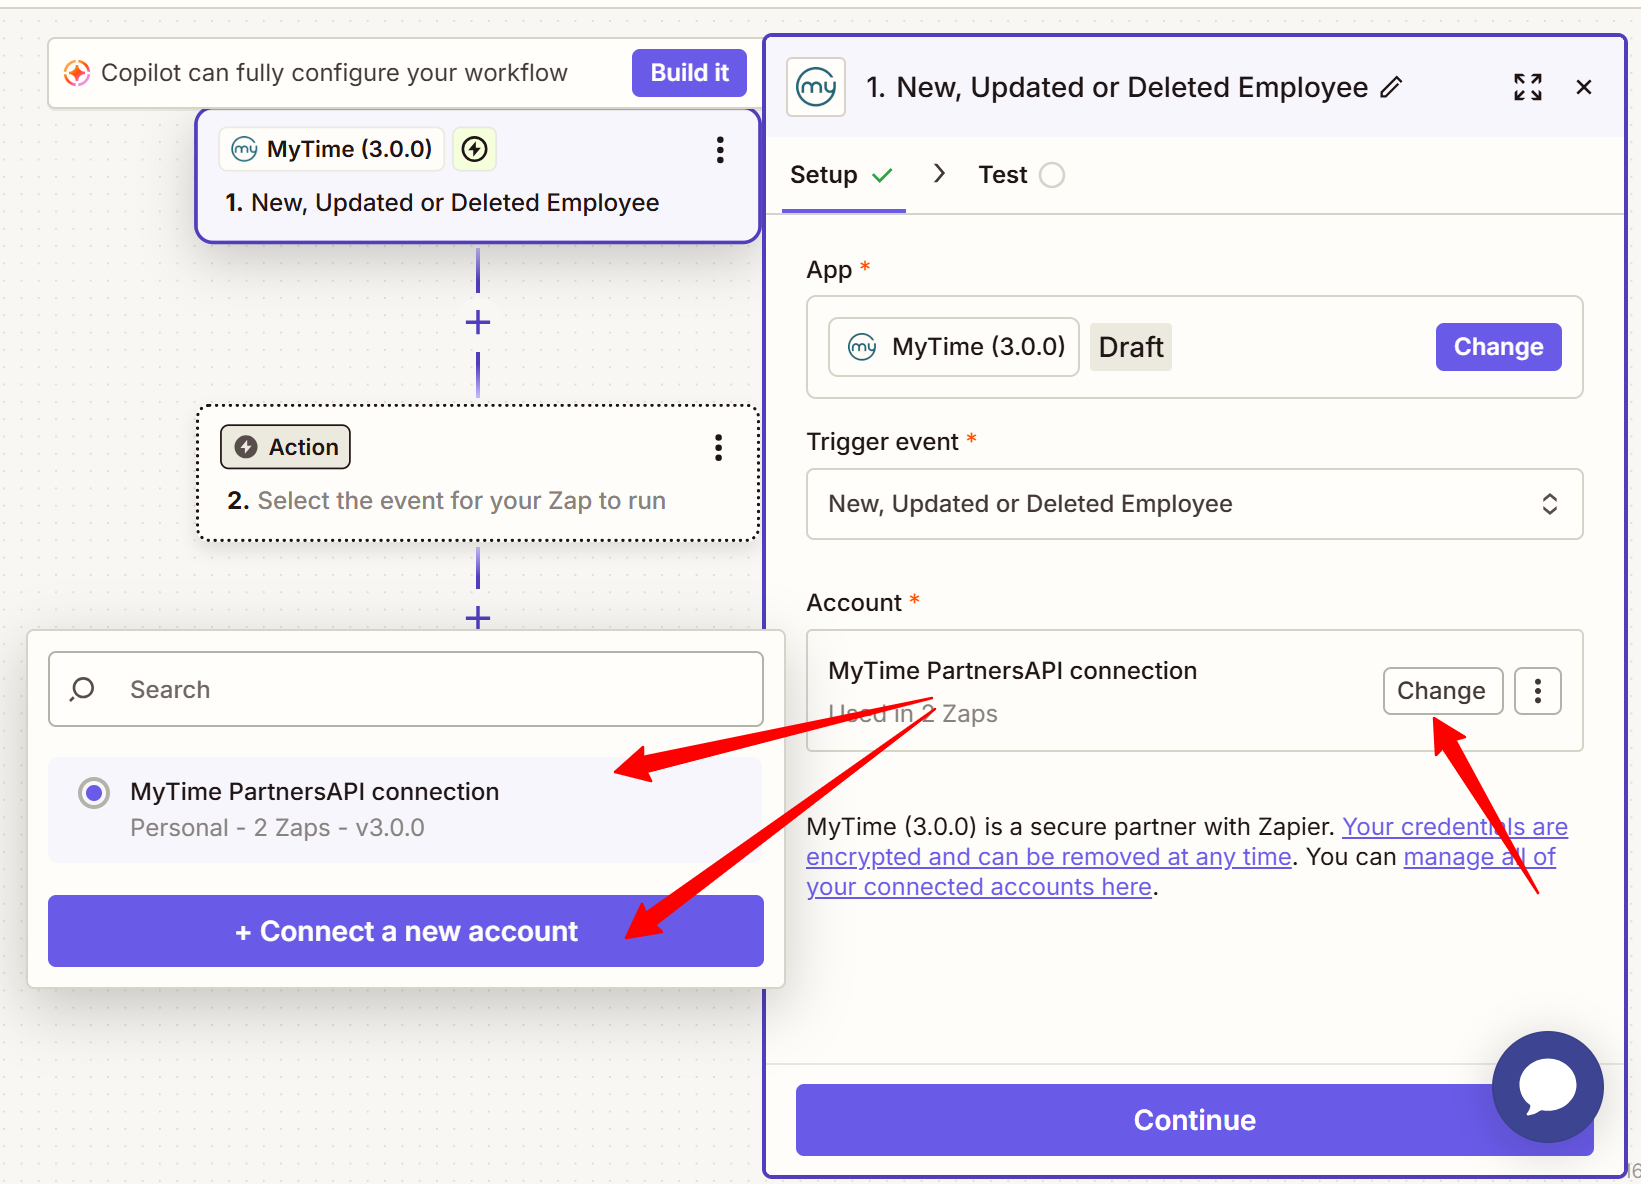Click into the account Search field

click(x=406, y=689)
